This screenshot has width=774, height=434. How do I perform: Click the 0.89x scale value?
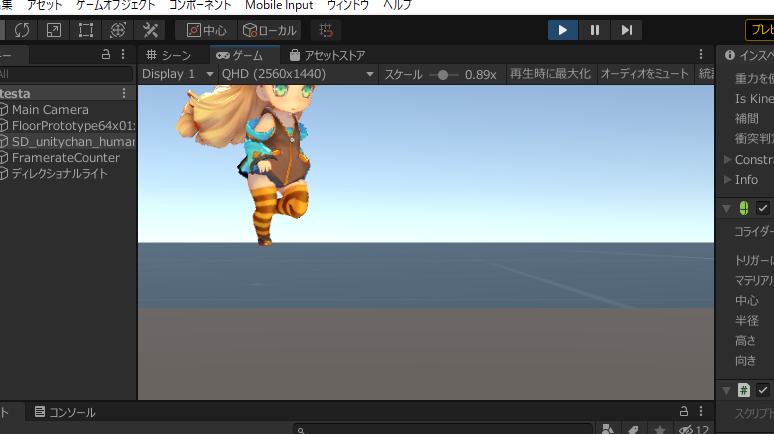click(x=480, y=75)
